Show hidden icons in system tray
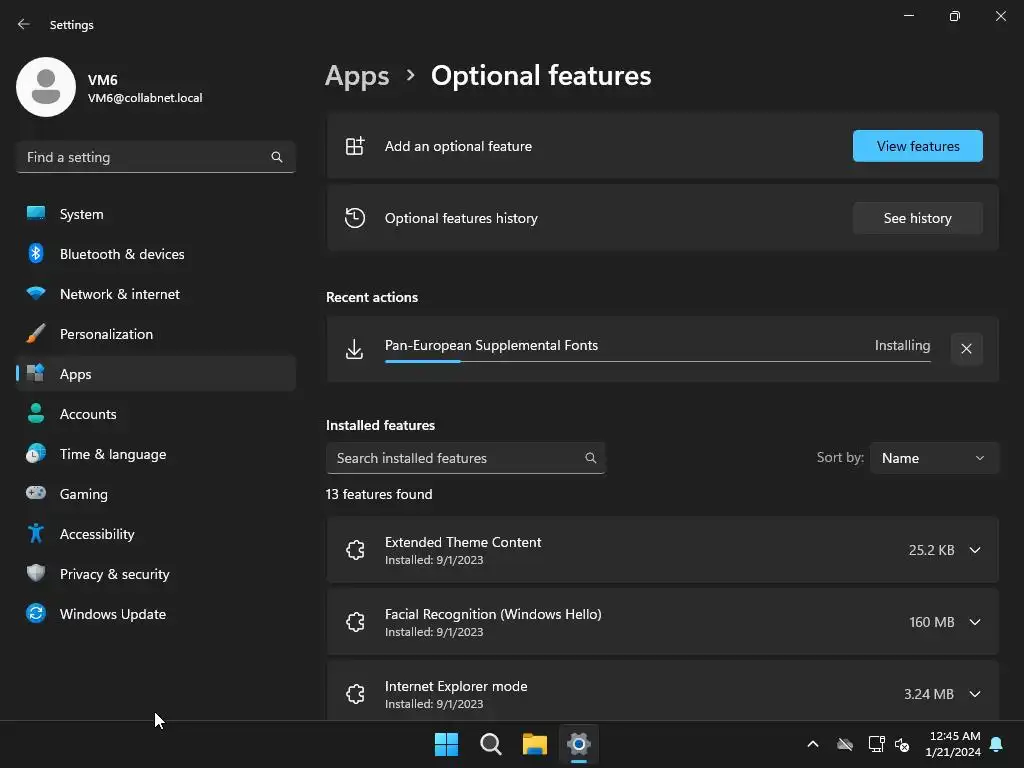Image resolution: width=1024 pixels, height=768 pixels. pyautogui.click(x=813, y=744)
